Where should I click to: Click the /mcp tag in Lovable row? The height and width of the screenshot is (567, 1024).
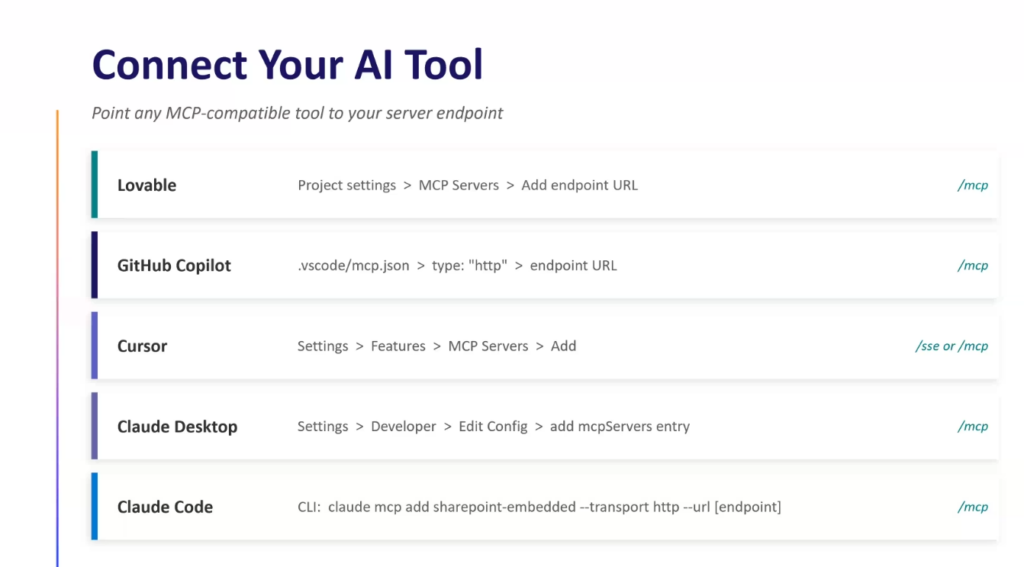(972, 185)
